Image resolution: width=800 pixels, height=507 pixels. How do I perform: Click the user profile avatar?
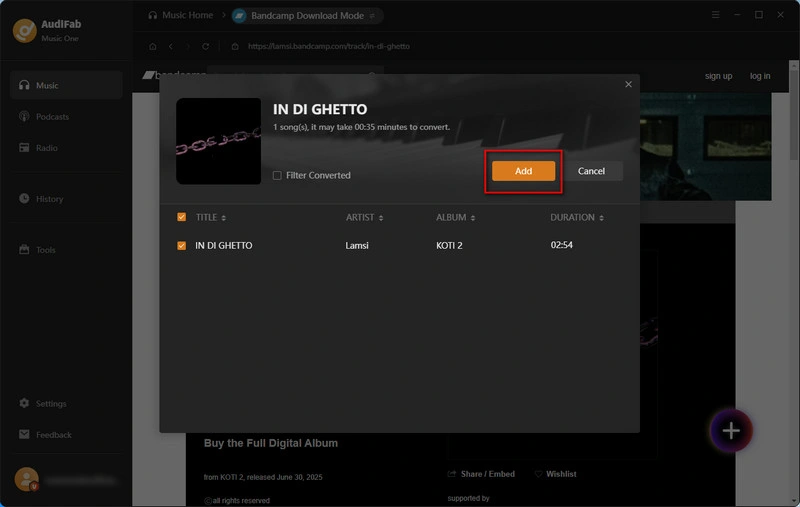coord(27,479)
